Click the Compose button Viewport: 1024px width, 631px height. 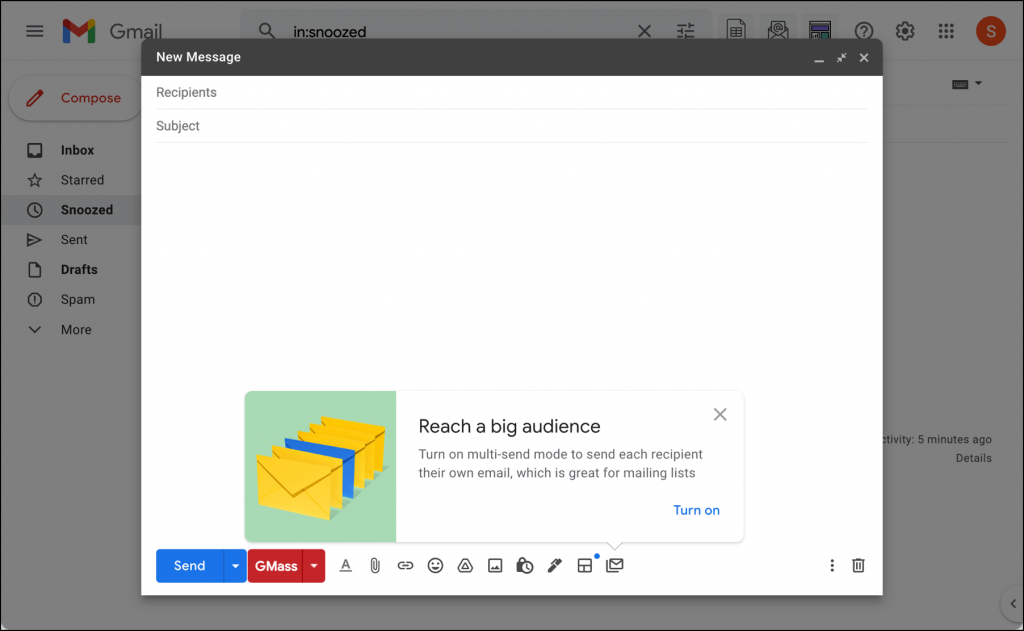[75, 98]
